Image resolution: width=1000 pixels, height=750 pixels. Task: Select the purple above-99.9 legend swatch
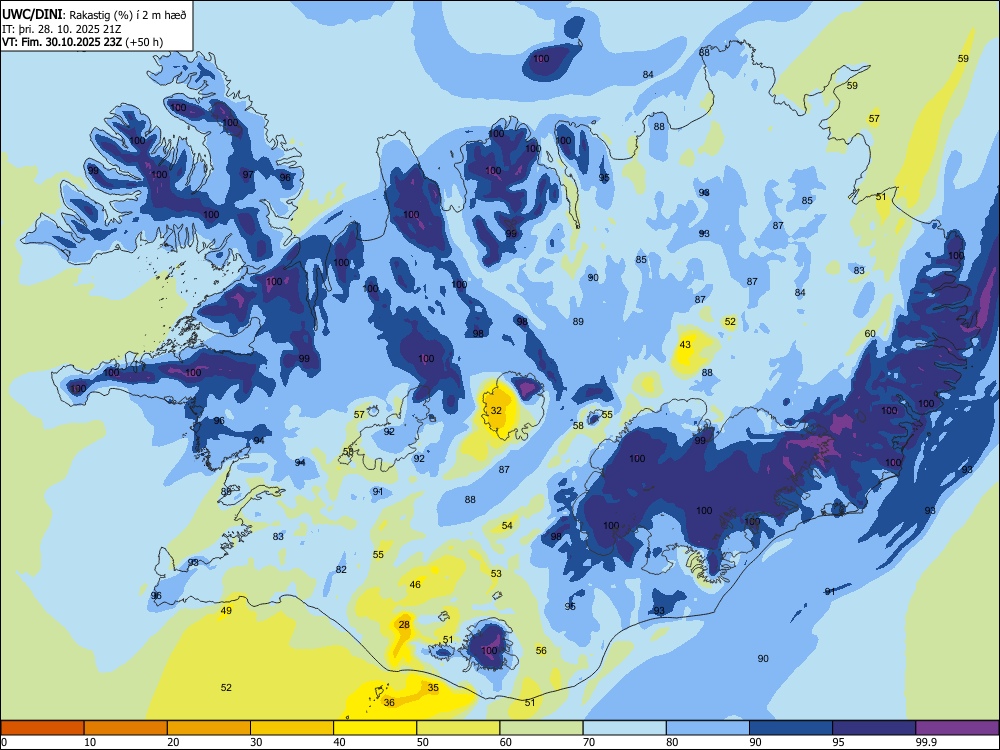click(x=957, y=728)
